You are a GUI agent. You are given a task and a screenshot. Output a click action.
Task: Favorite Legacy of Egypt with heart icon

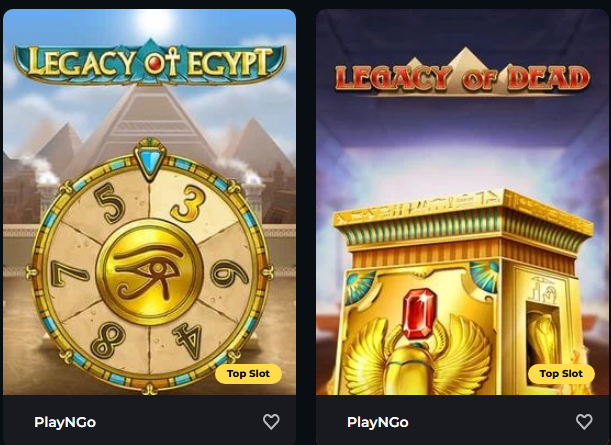coord(271,422)
